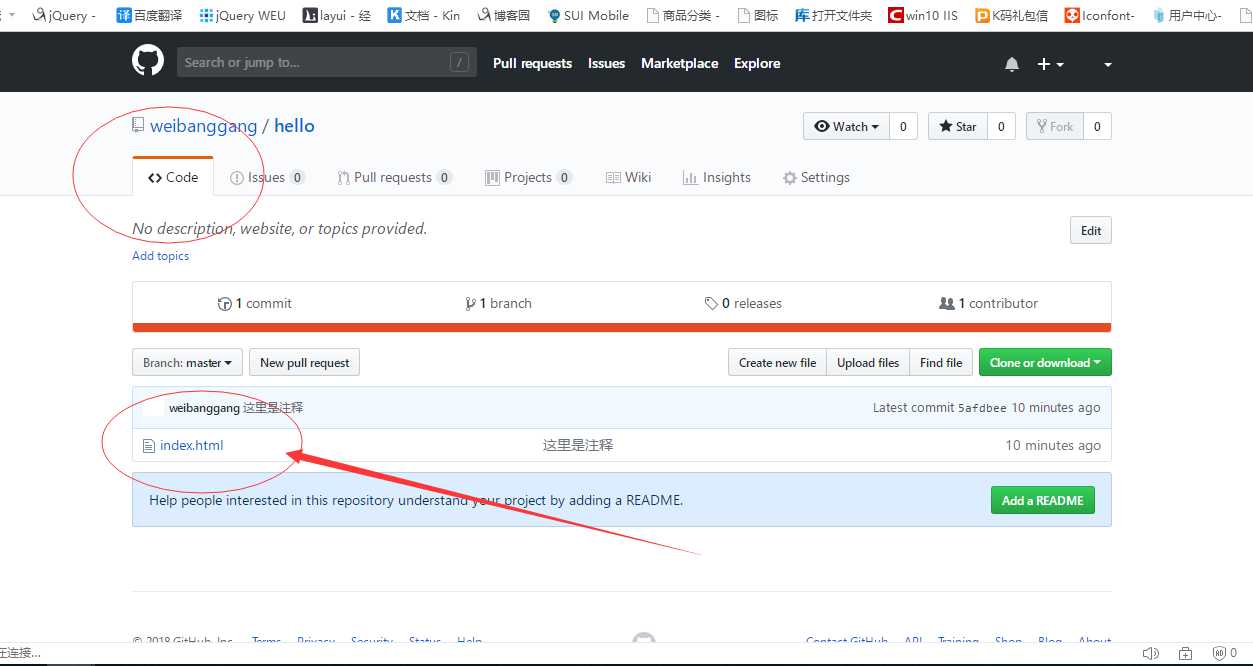Viewport: 1253px width, 666px height.
Task: Open the hello repository link
Action: point(294,126)
